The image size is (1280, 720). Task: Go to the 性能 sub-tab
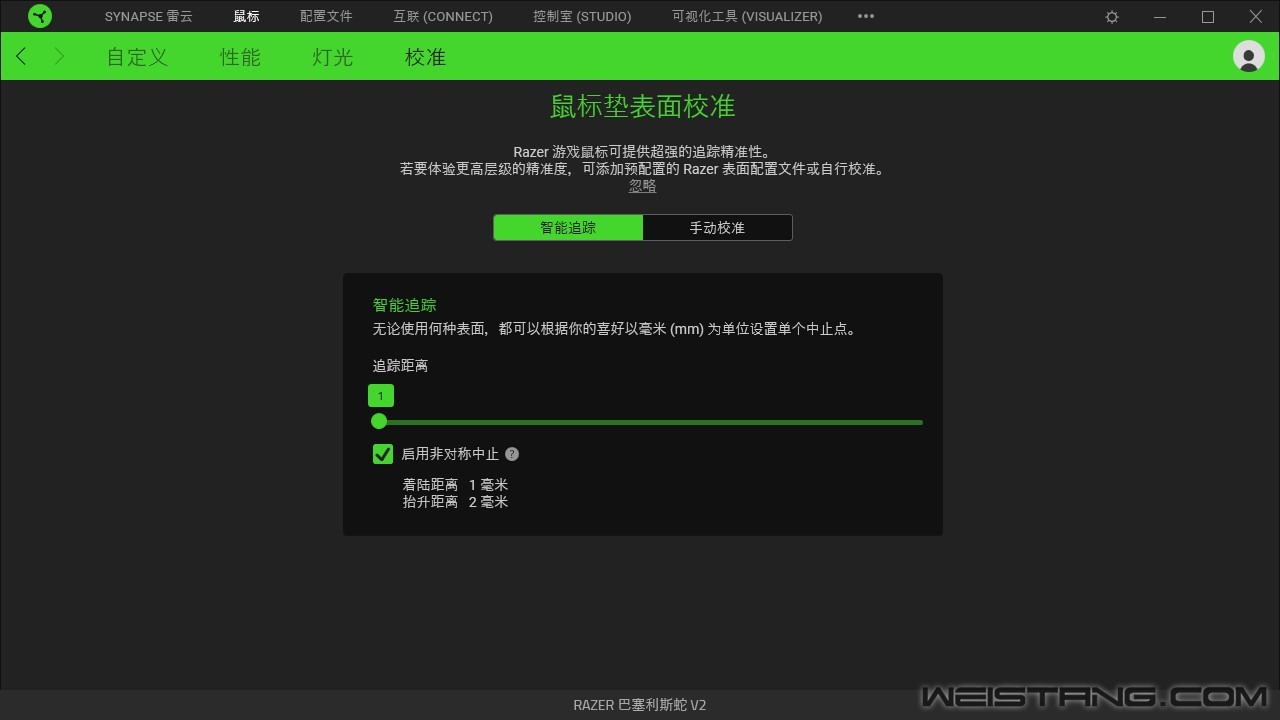point(240,57)
